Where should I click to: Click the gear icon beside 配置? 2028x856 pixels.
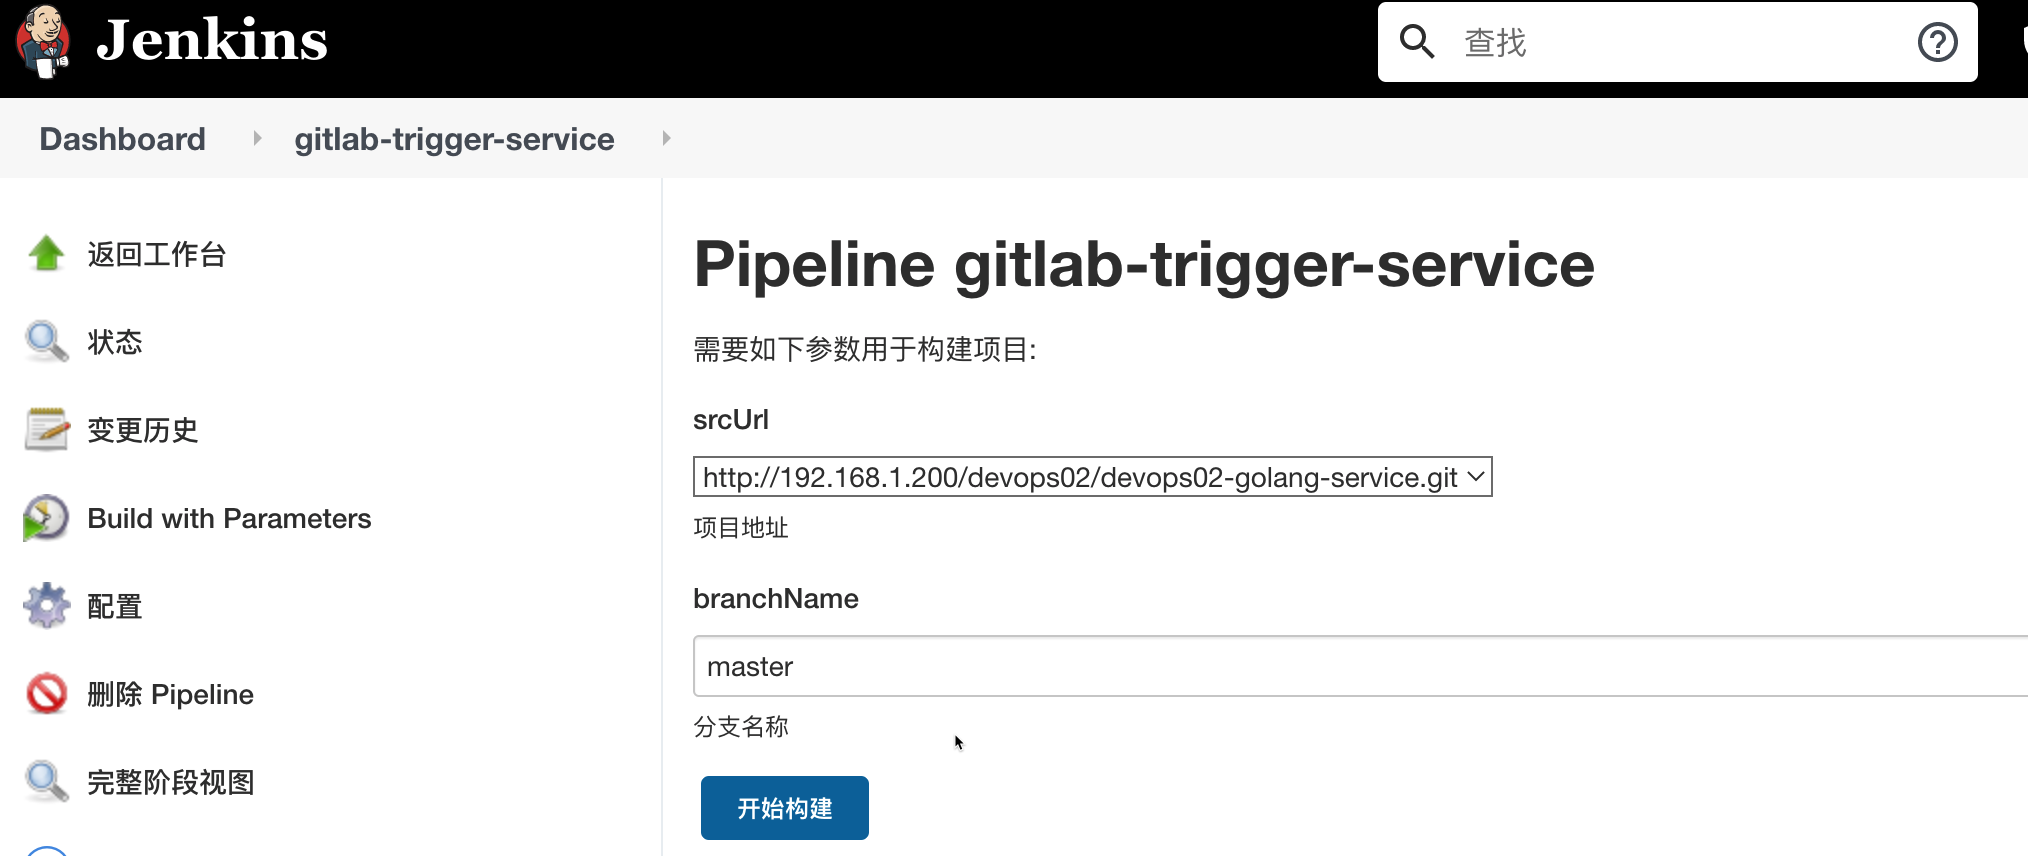coord(46,605)
